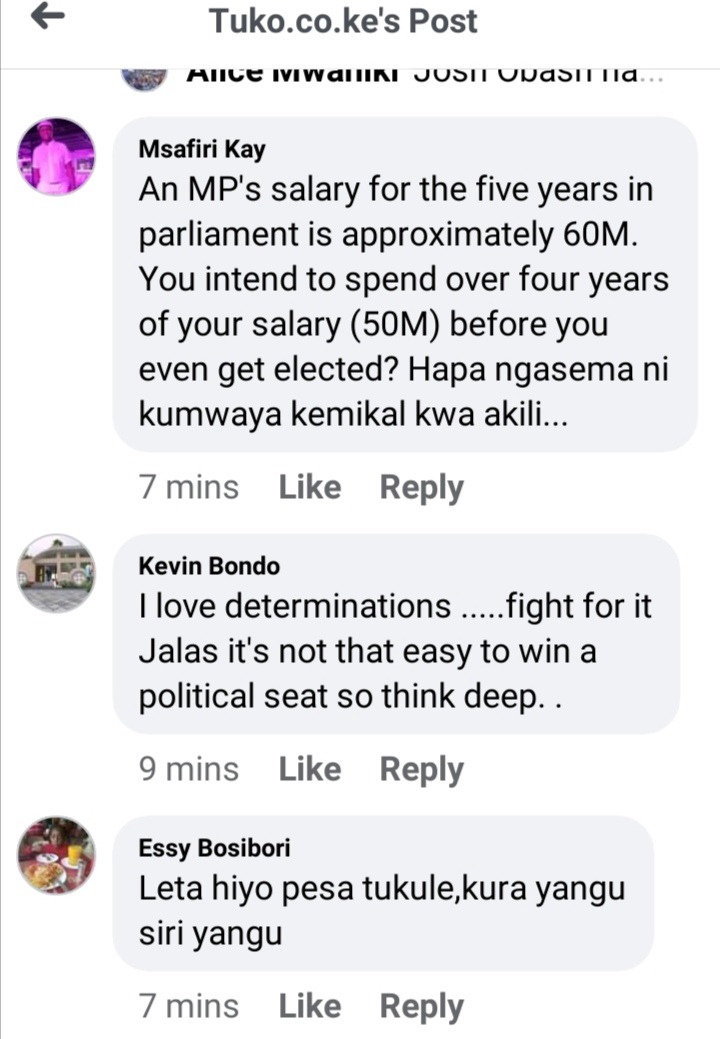Select Msafiri Kay's MP salary comment text
Viewport: 720px width, 1039px height.
pyautogui.click(x=403, y=301)
